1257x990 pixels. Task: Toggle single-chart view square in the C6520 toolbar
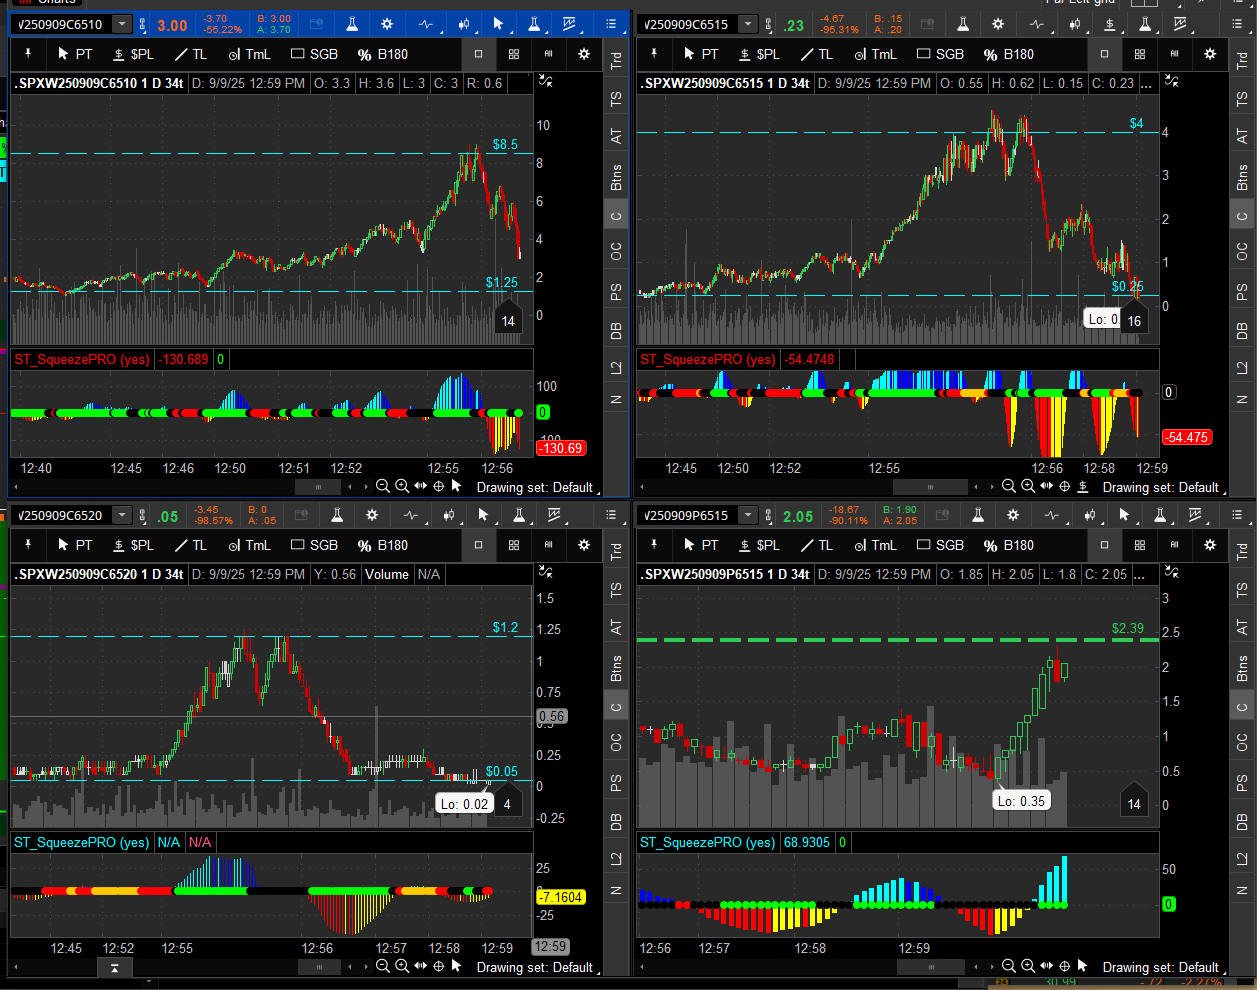[479, 545]
